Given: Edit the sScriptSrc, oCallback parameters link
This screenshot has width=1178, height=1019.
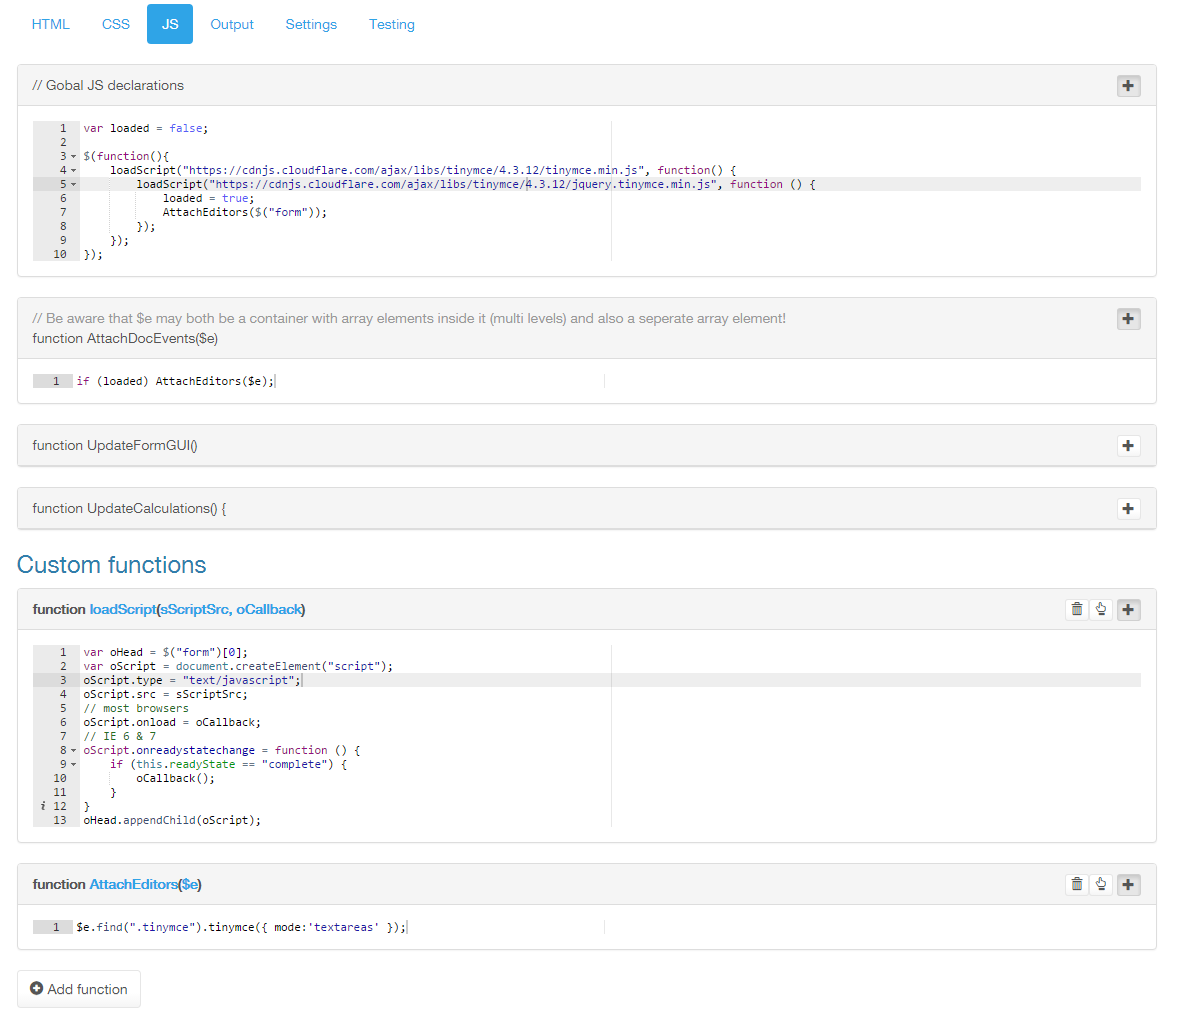Looking at the screenshot, I should (x=231, y=609).
